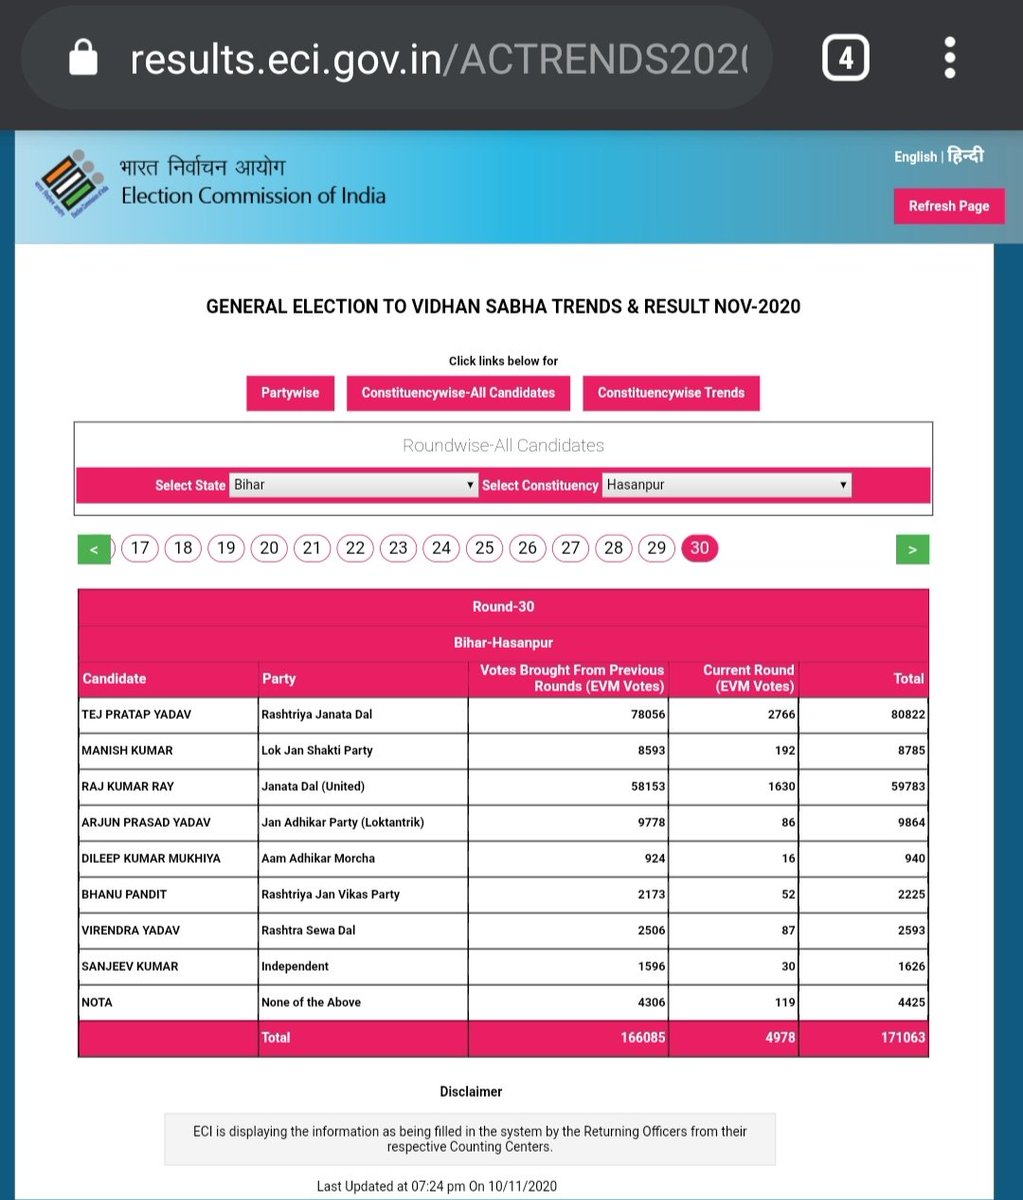1023x1200 pixels.
Task: Go to previous rounds with green arrow
Action: click(94, 549)
